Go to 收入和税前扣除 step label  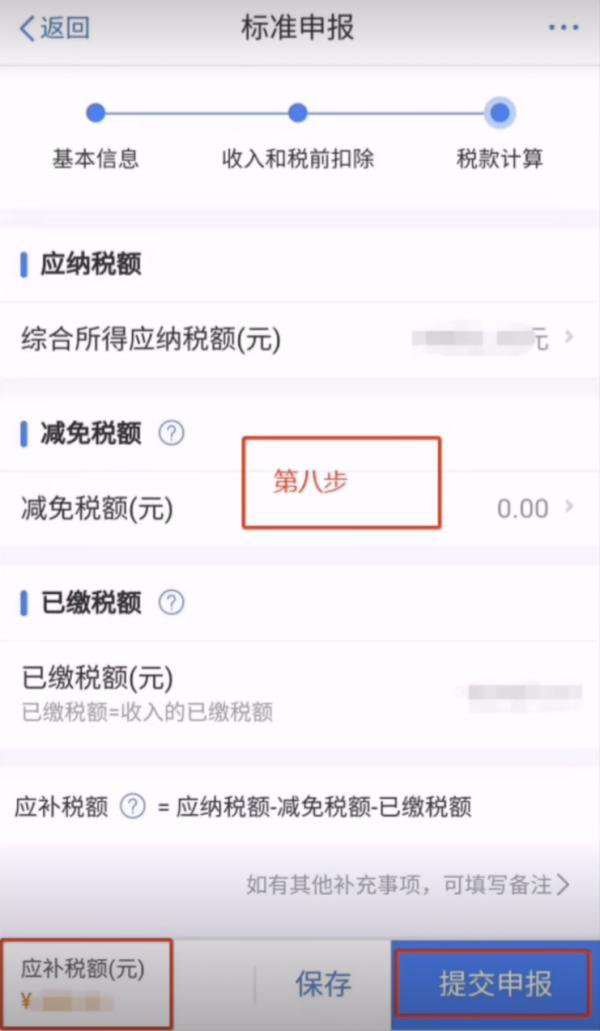(298, 160)
